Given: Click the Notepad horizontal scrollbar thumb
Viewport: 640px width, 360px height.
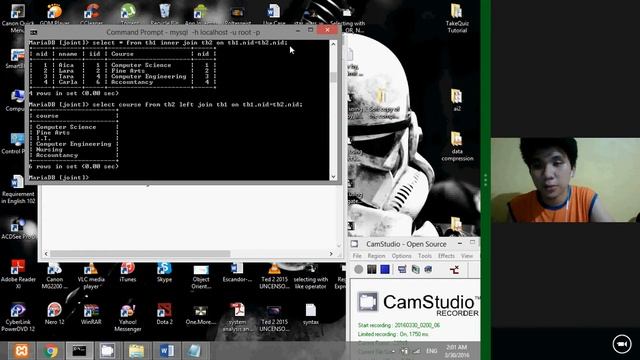Looking at the screenshot, I should pos(140,254).
